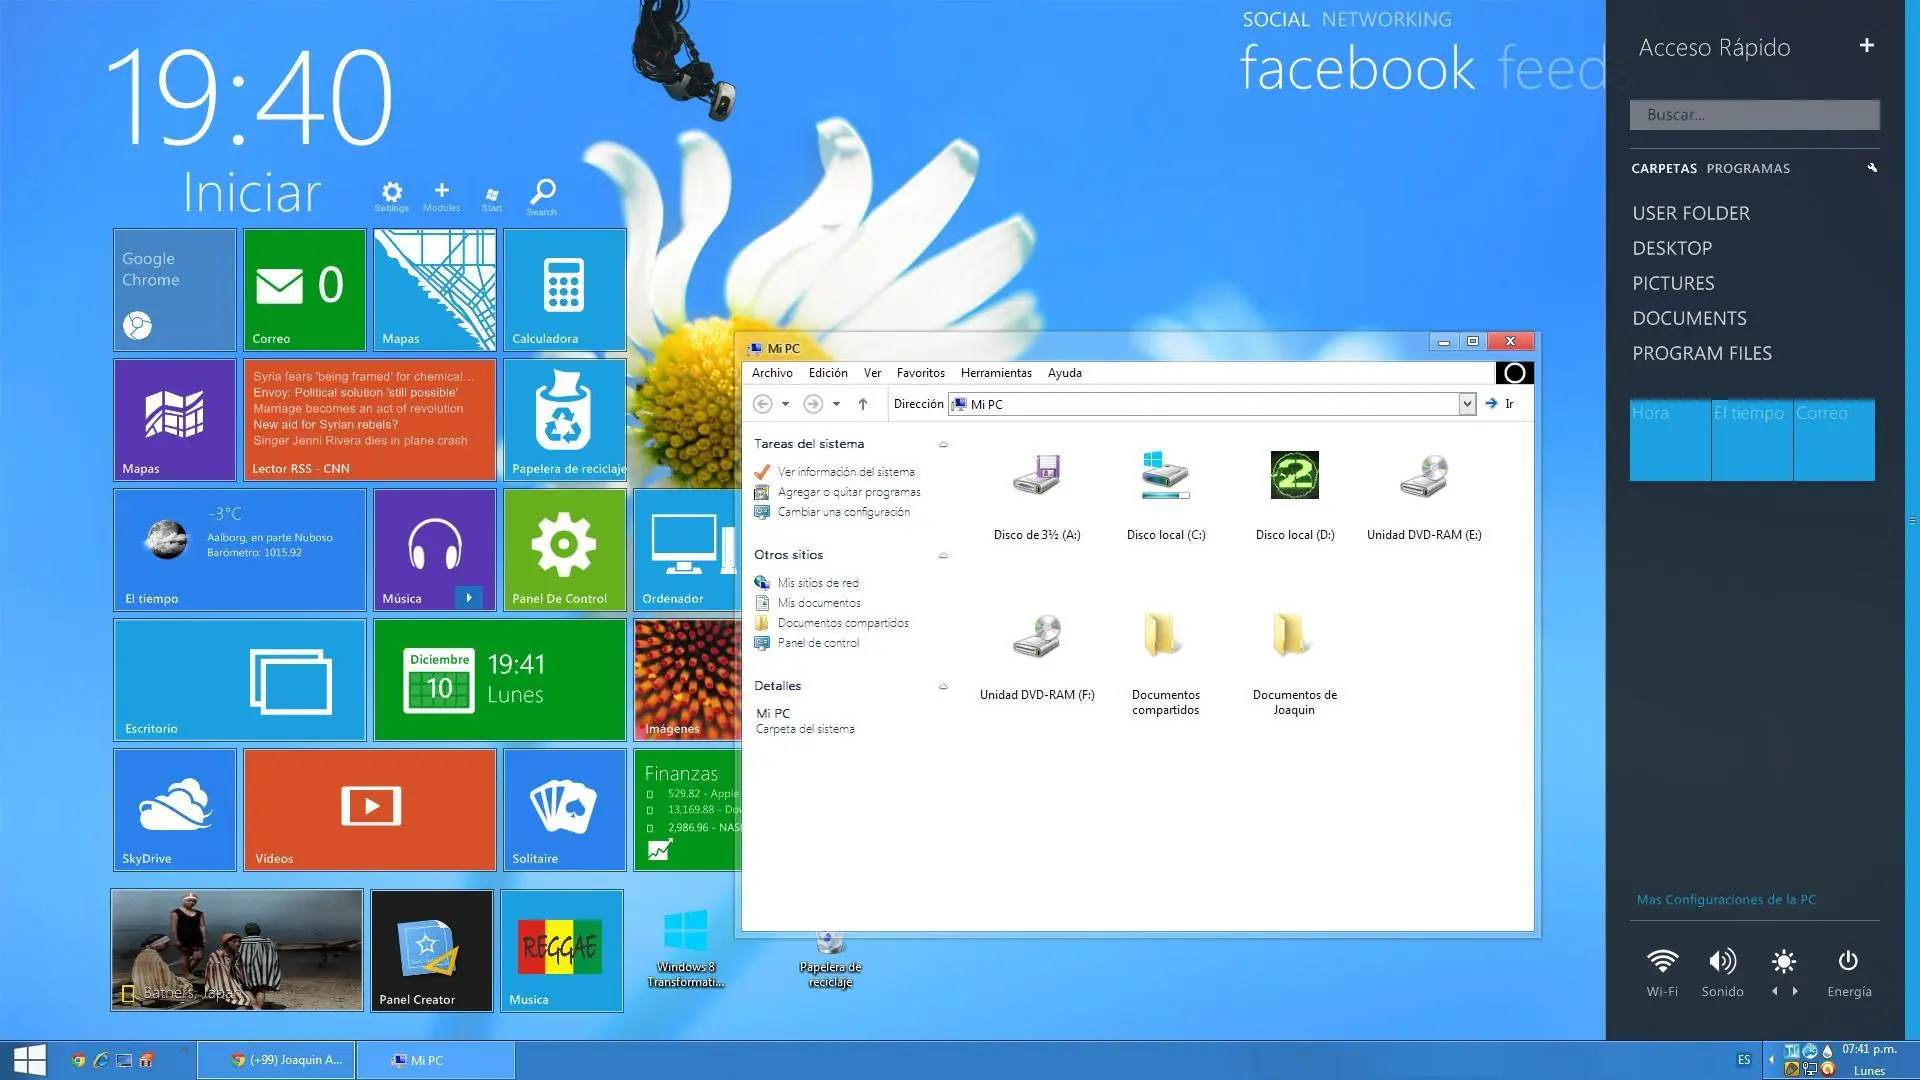Image resolution: width=1920 pixels, height=1080 pixels.
Task: Launch the Calculadora tile
Action: pos(565,290)
